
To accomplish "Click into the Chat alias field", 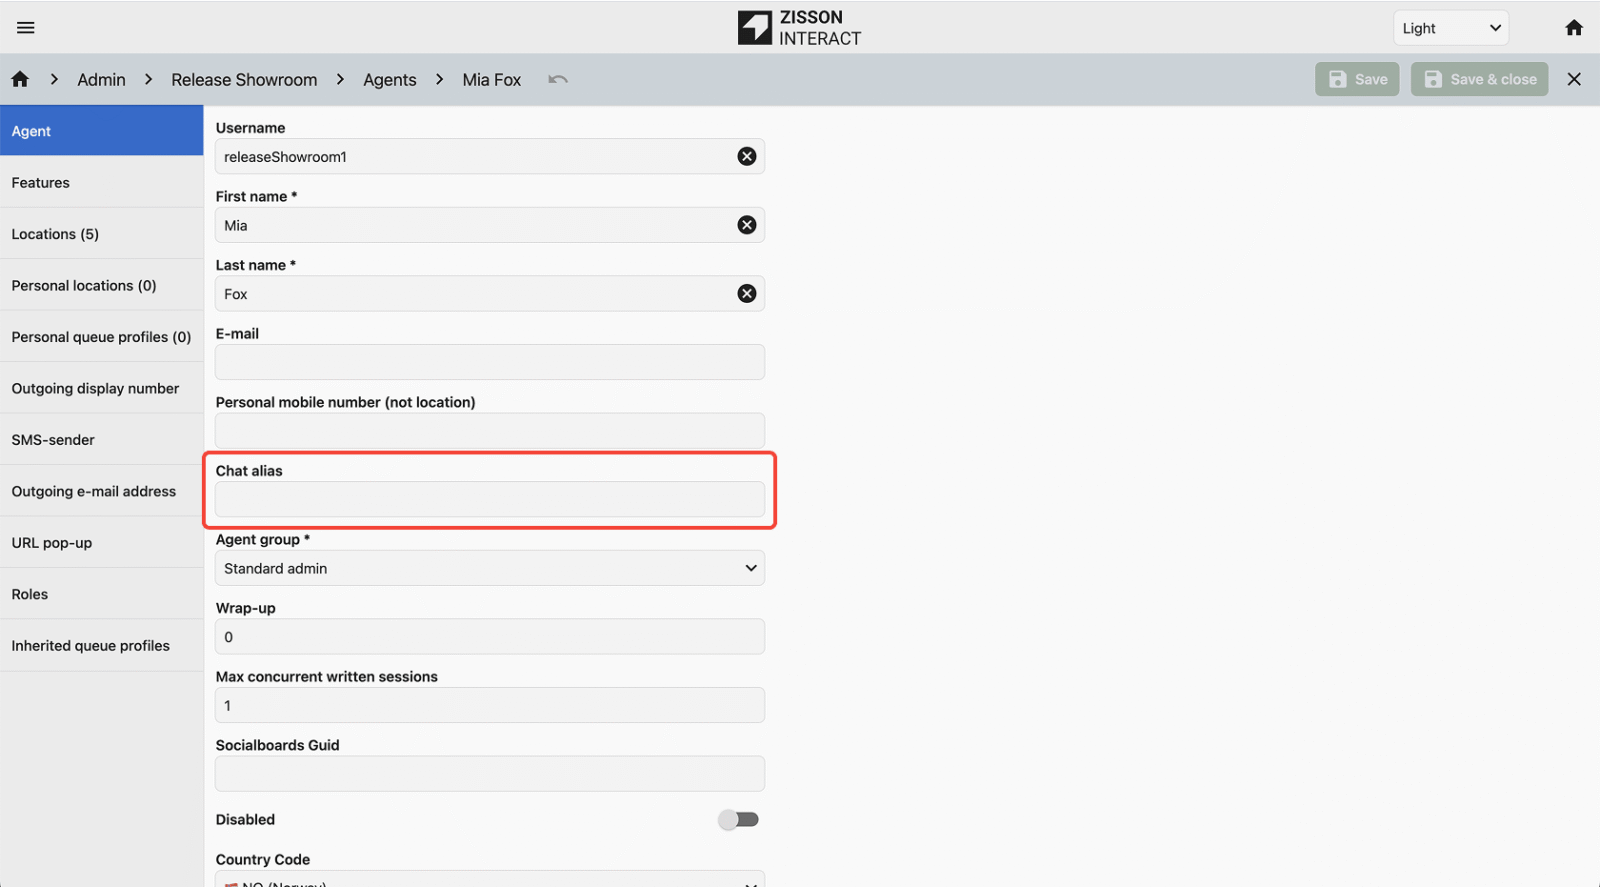I will (490, 499).
